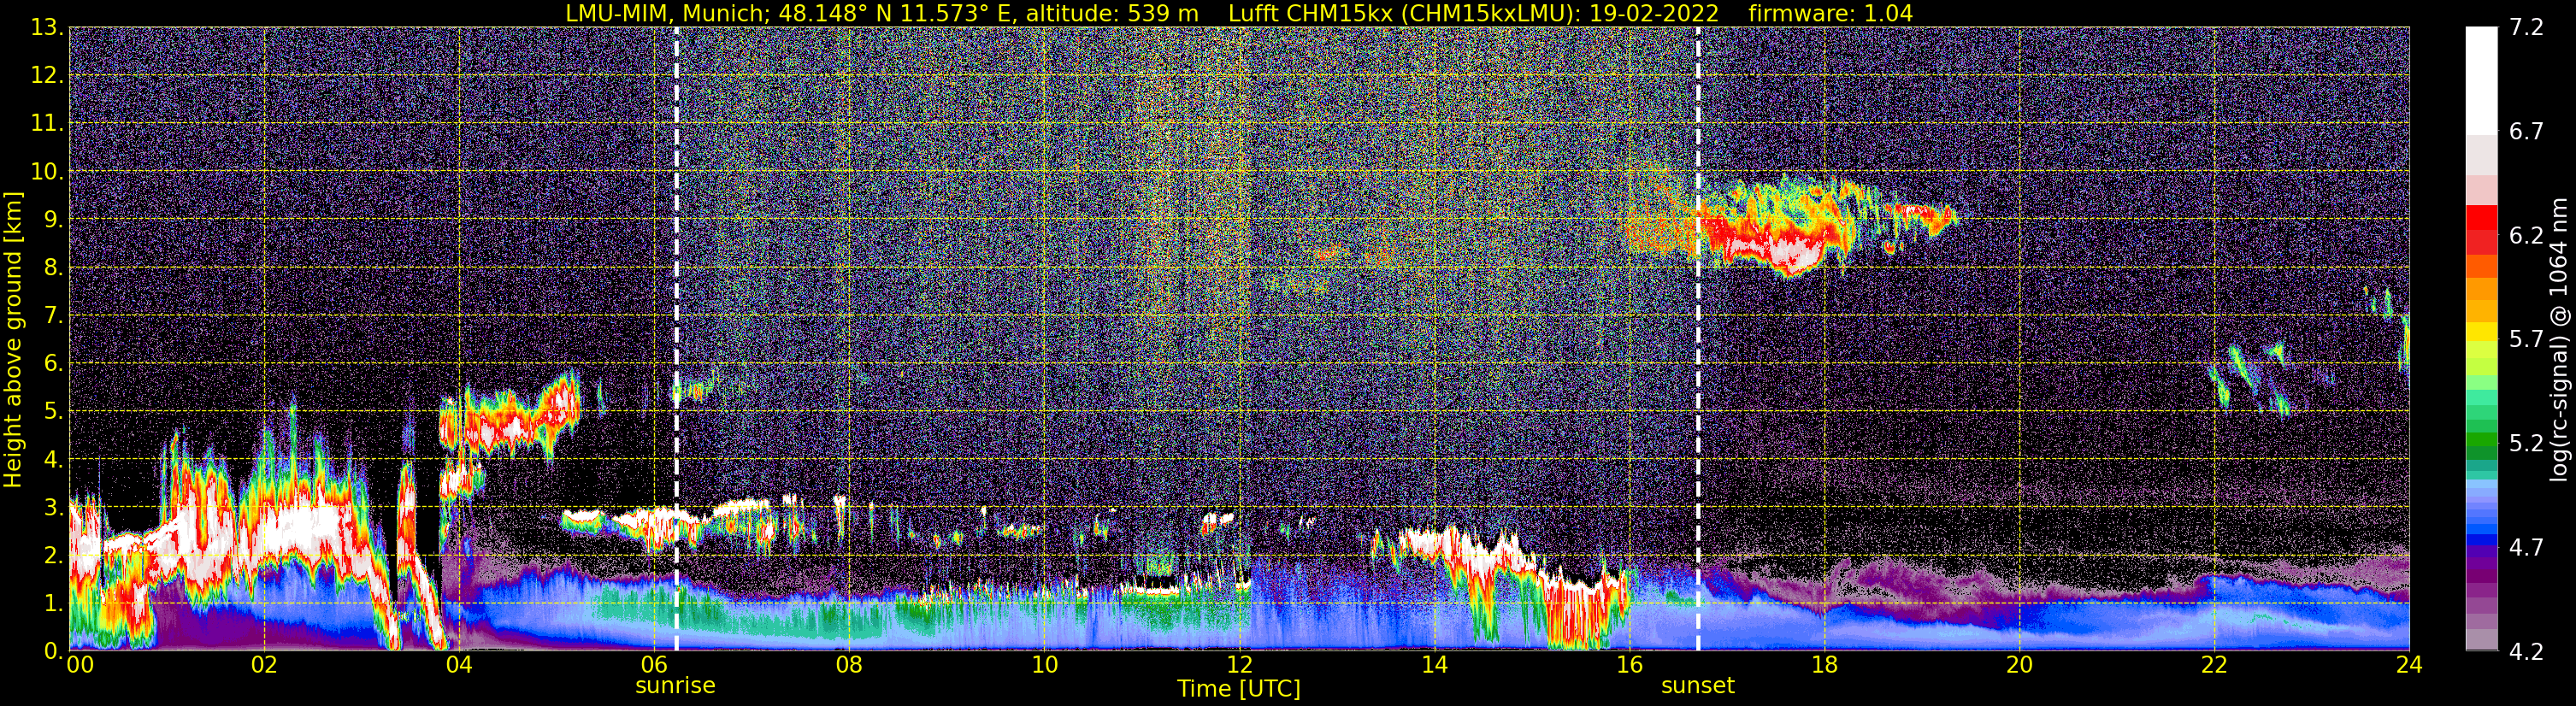Click the '7.2' colorbar value

(x=2526, y=27)
